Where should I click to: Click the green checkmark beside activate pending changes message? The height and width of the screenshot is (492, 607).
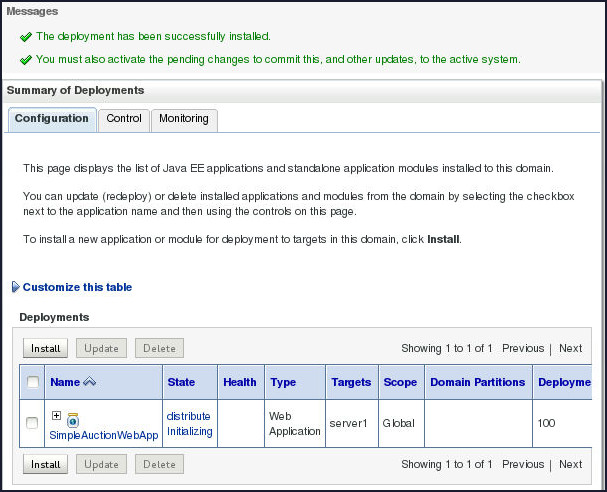click(26, 60)
